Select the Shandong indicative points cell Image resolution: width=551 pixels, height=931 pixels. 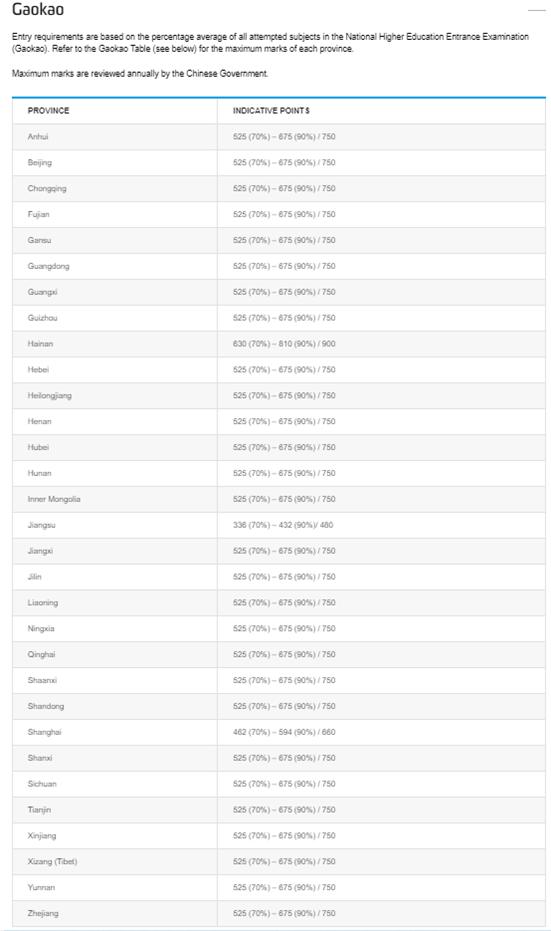tap(381, 707)
